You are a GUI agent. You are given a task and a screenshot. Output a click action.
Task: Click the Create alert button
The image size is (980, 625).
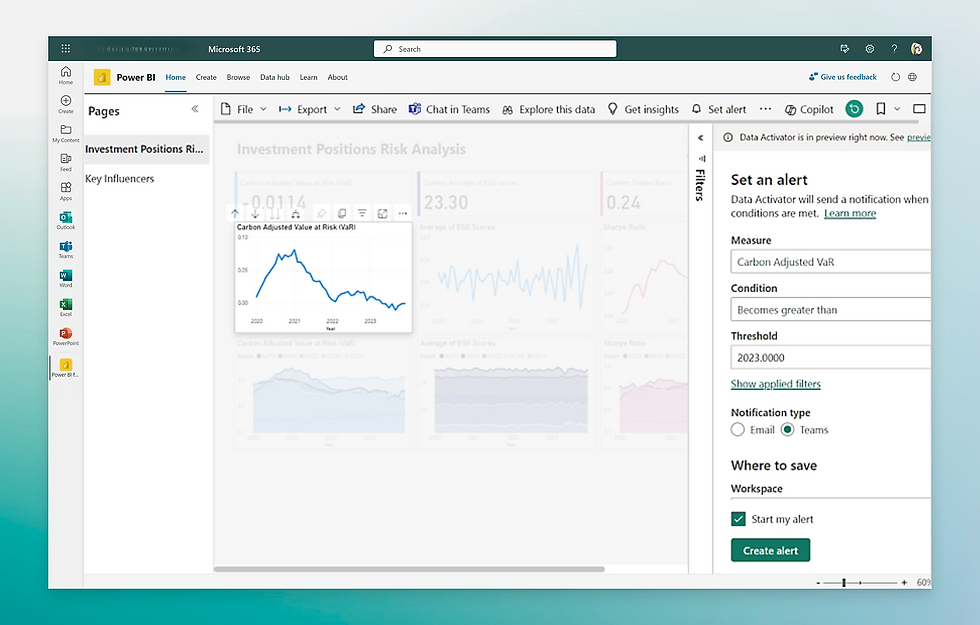point(771,550)
